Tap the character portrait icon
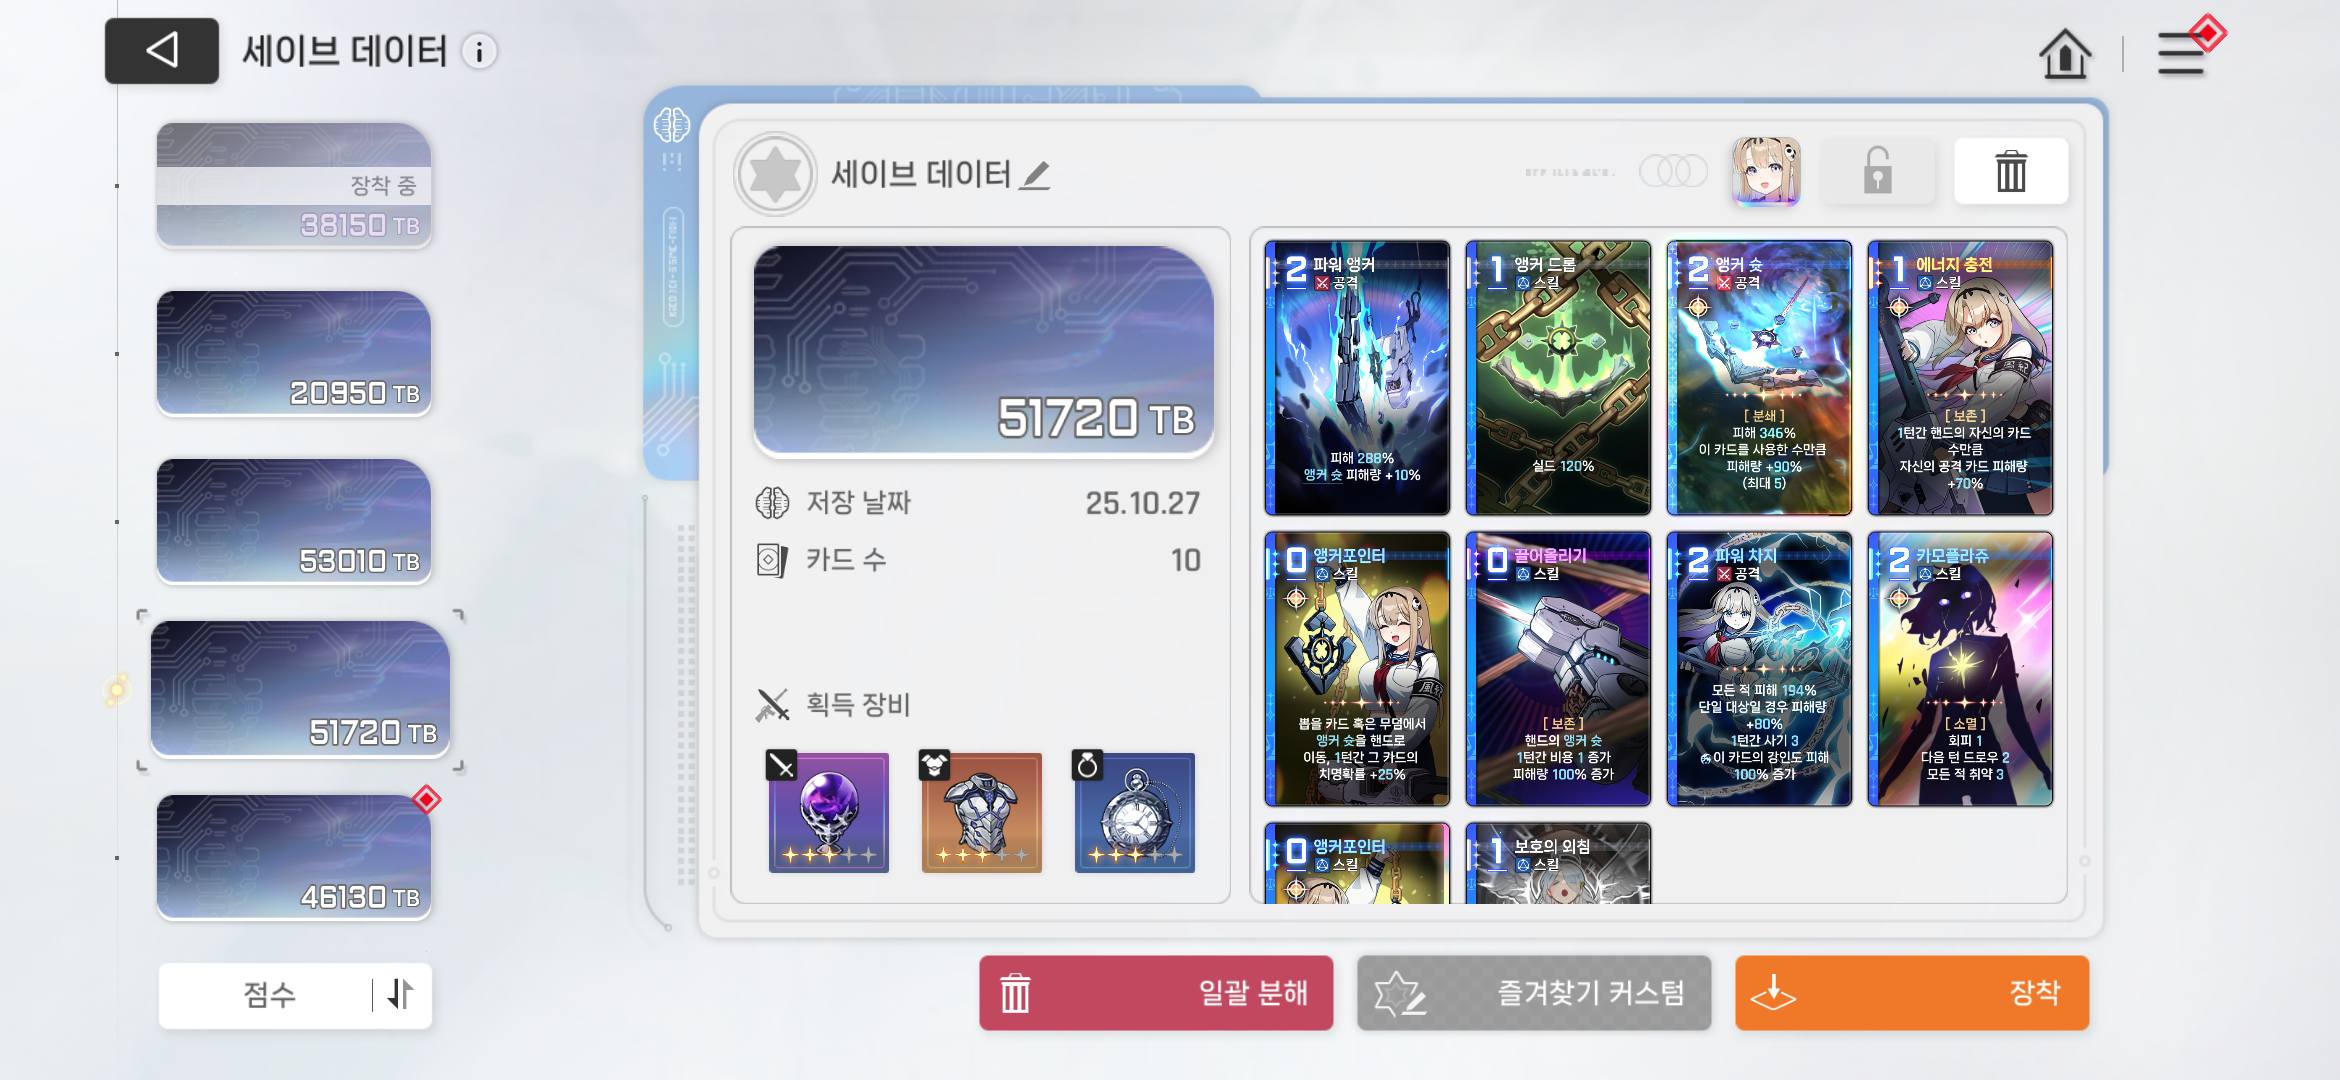Viewport: 2340px width, 1080px height. coord(1766,171)
